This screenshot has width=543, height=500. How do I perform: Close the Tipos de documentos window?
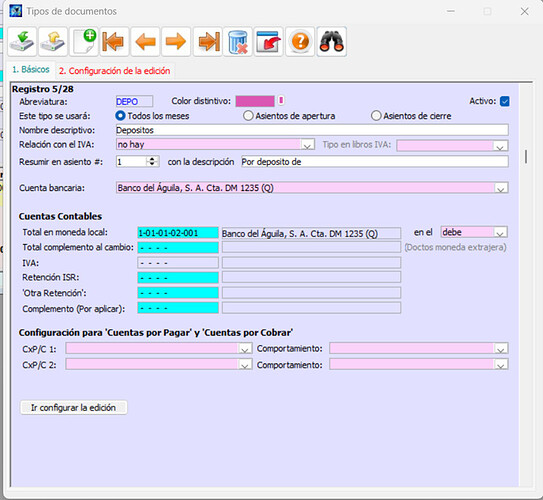(x=525, y=11)
